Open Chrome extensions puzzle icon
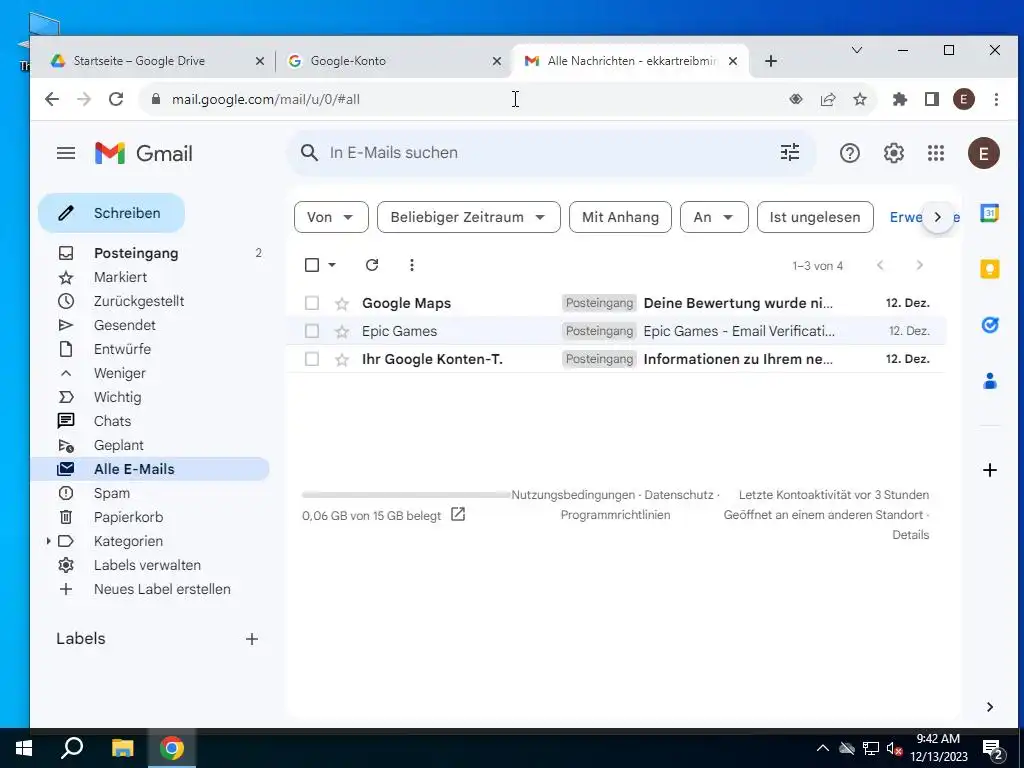The height and width of the screenshot is (768, 1024). (899, 99)
